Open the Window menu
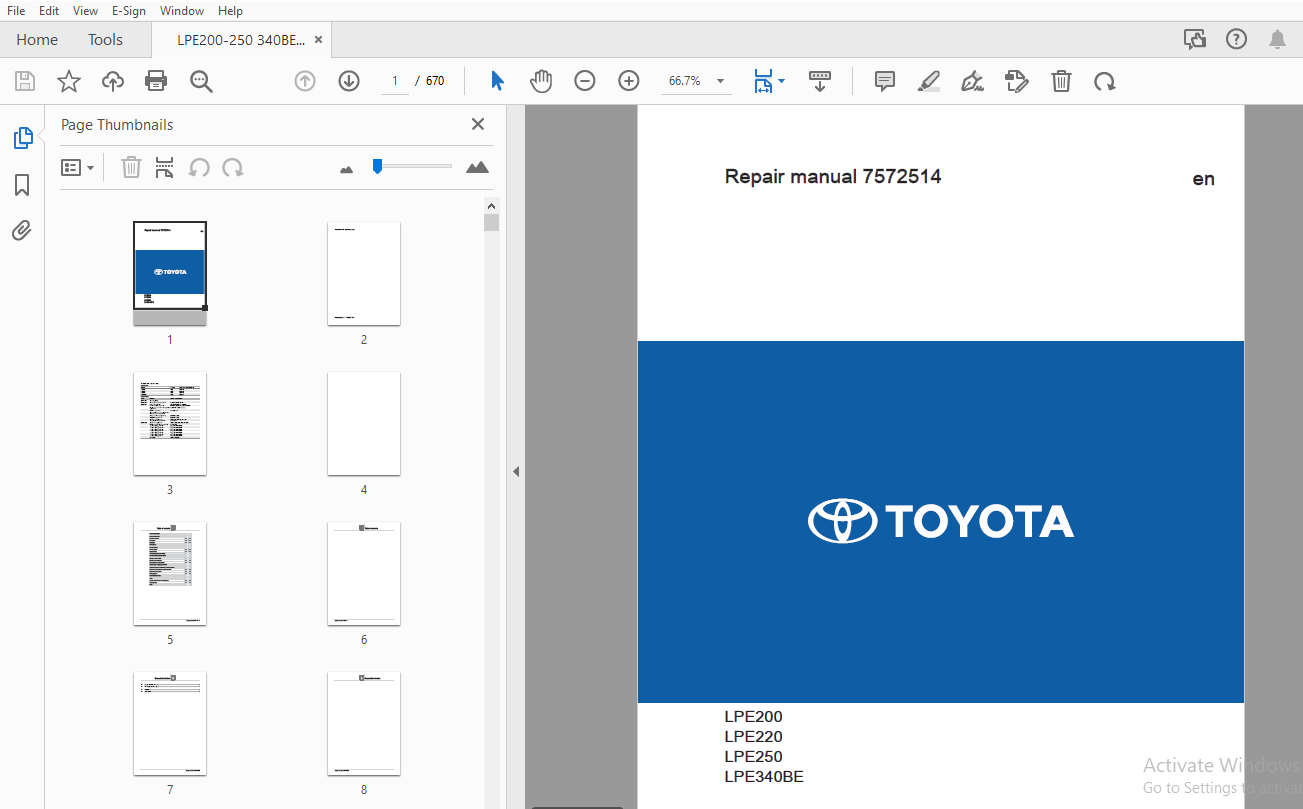 click(x=182, y=10)
